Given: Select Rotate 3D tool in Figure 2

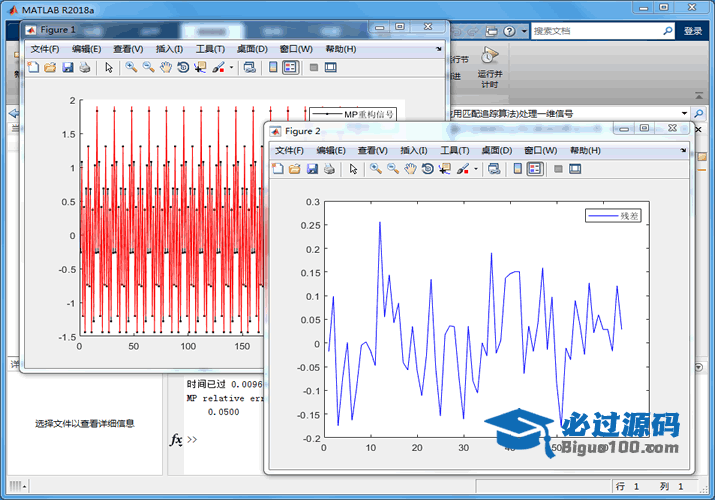Looking at the screenshot, I should point(428,169).
